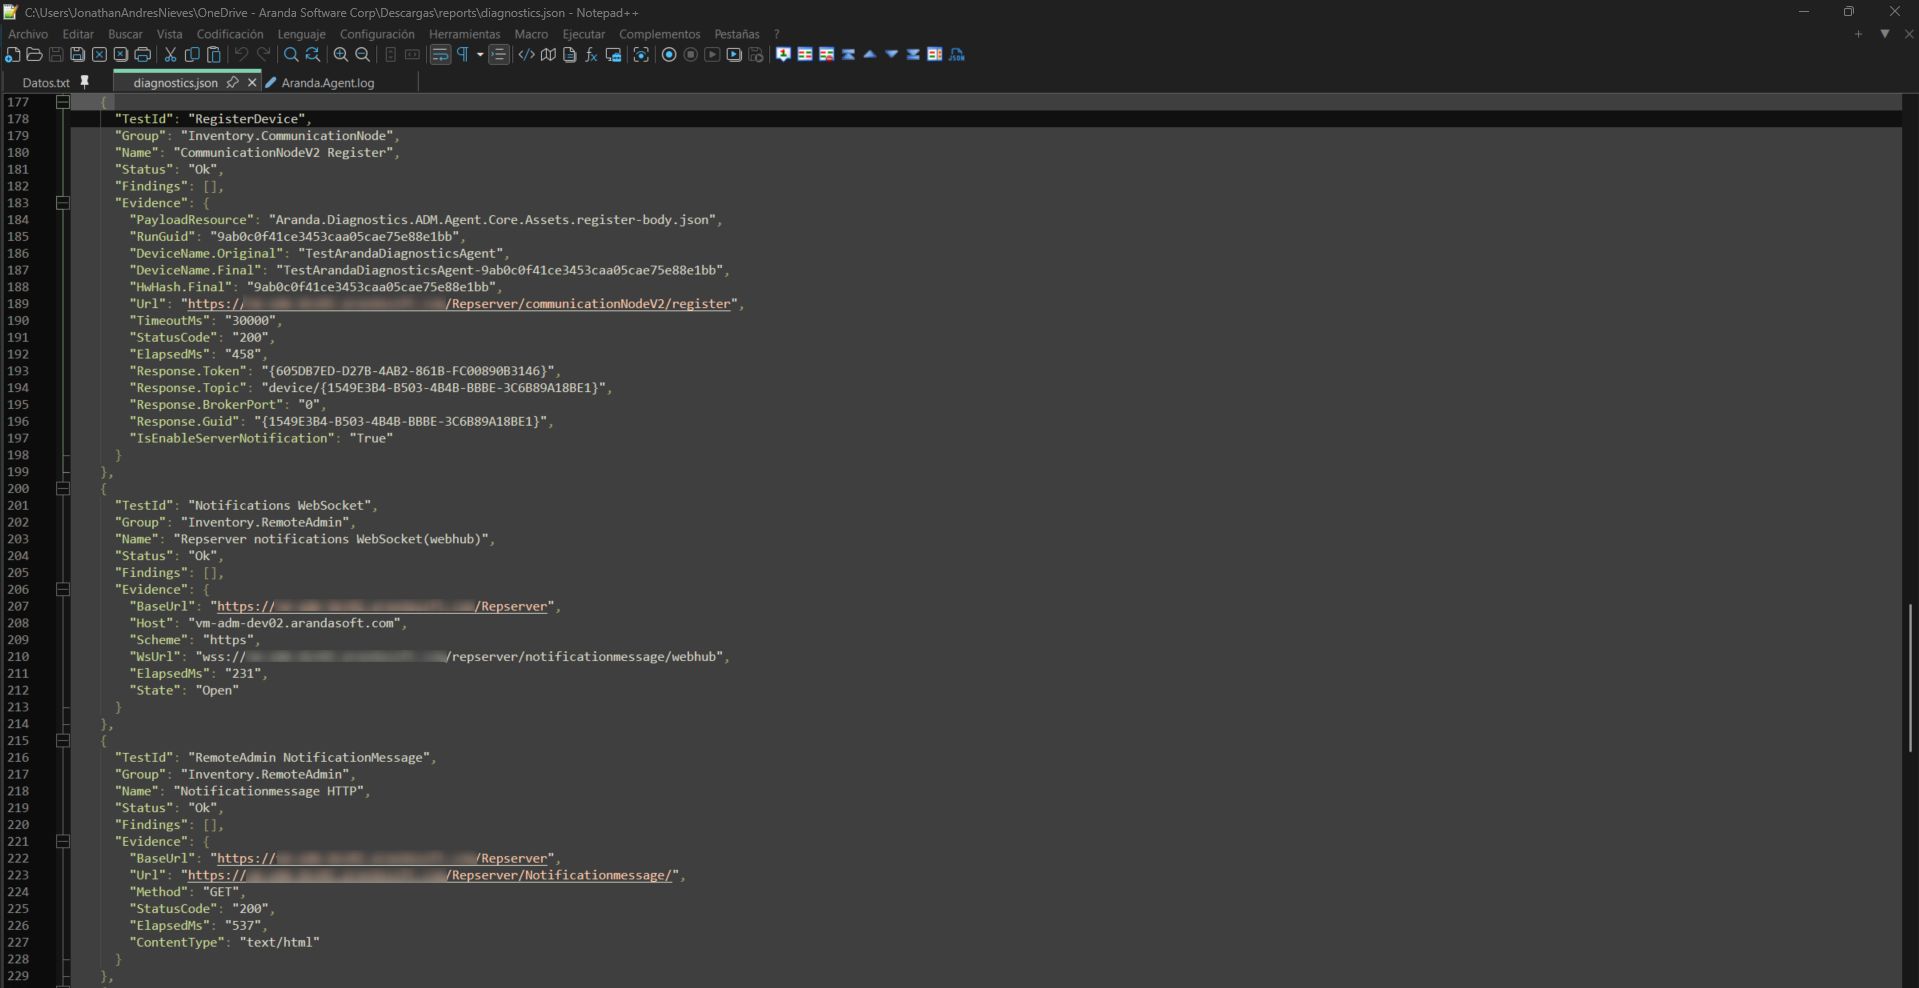Toggle the indent guide button

[x=499, y=55]
